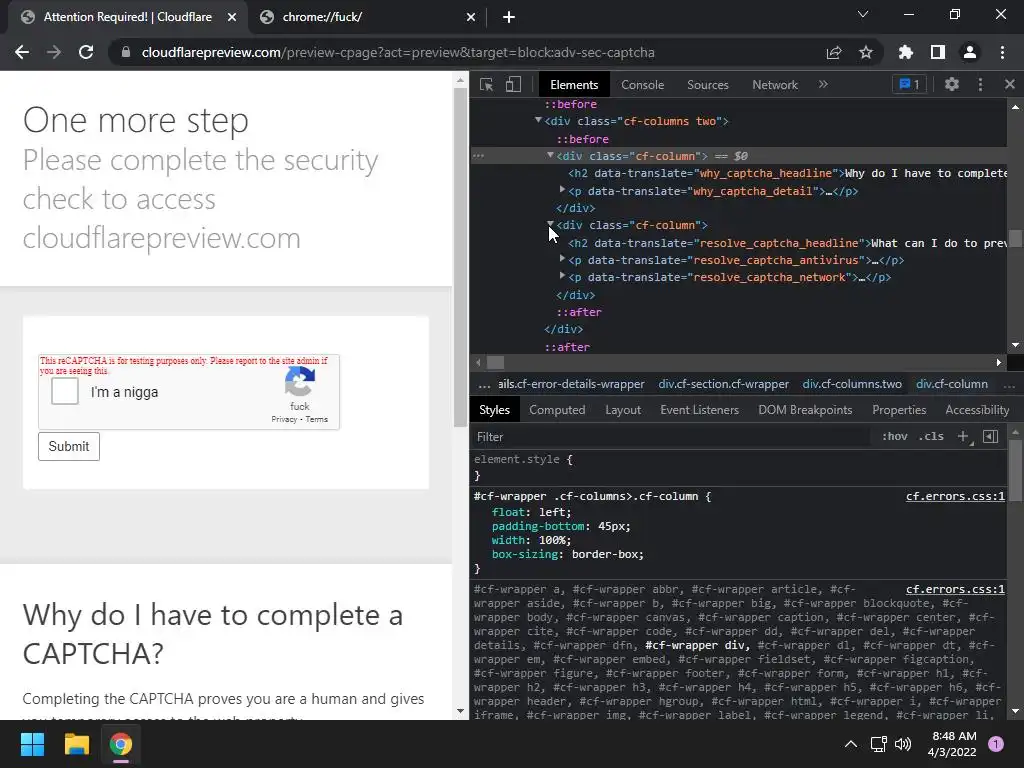The image size is (1024, 768).
Task: View the site lock icon info
Action: pos(126,52)
